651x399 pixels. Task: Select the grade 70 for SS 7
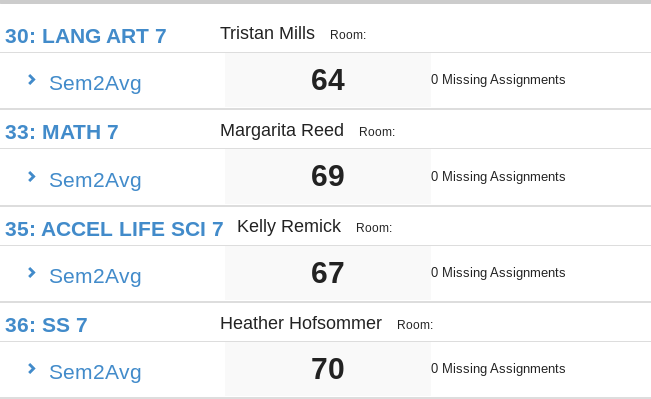pos(328,369)
